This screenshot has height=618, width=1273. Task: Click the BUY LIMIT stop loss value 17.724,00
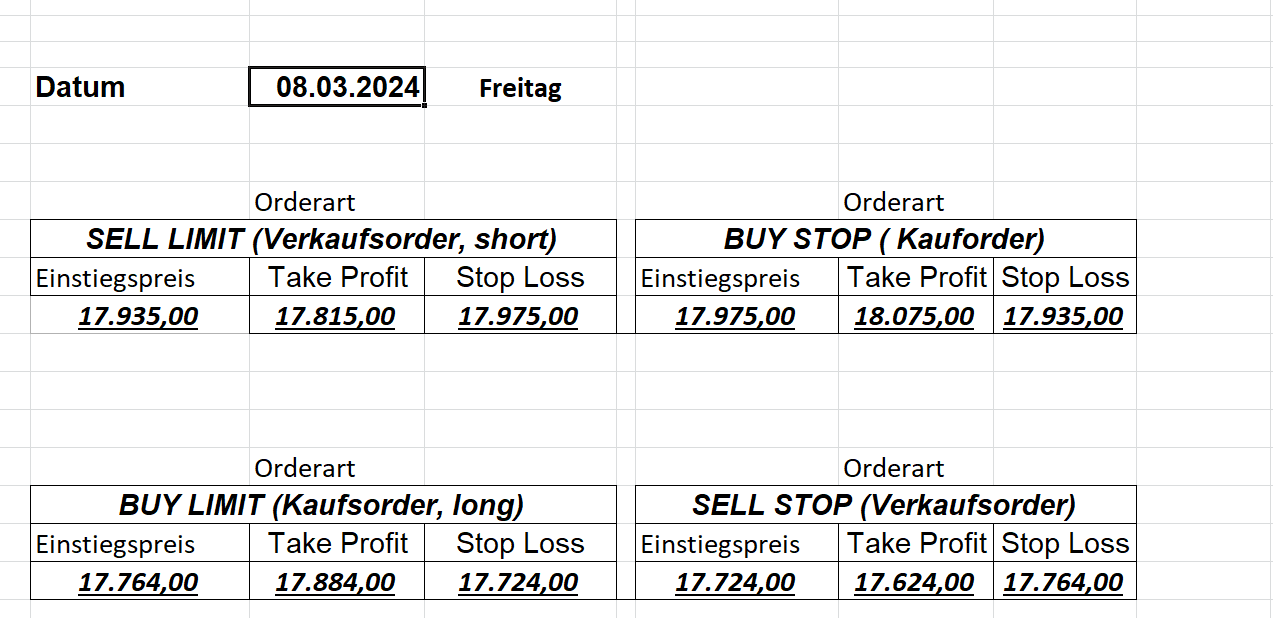pos(519,582)
